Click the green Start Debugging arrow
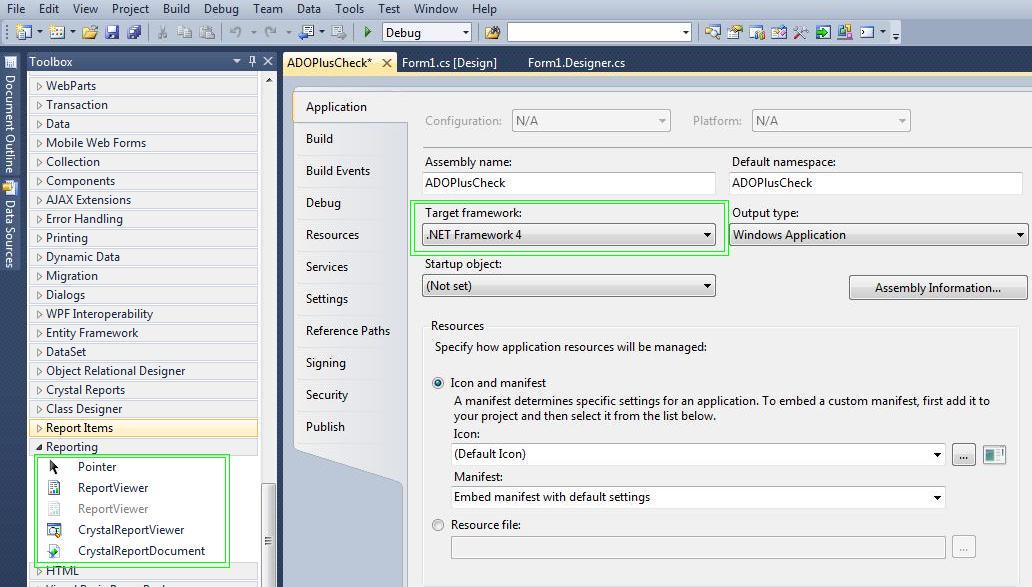The height and width of the screenshot is (587, 1032). point(367,32)
